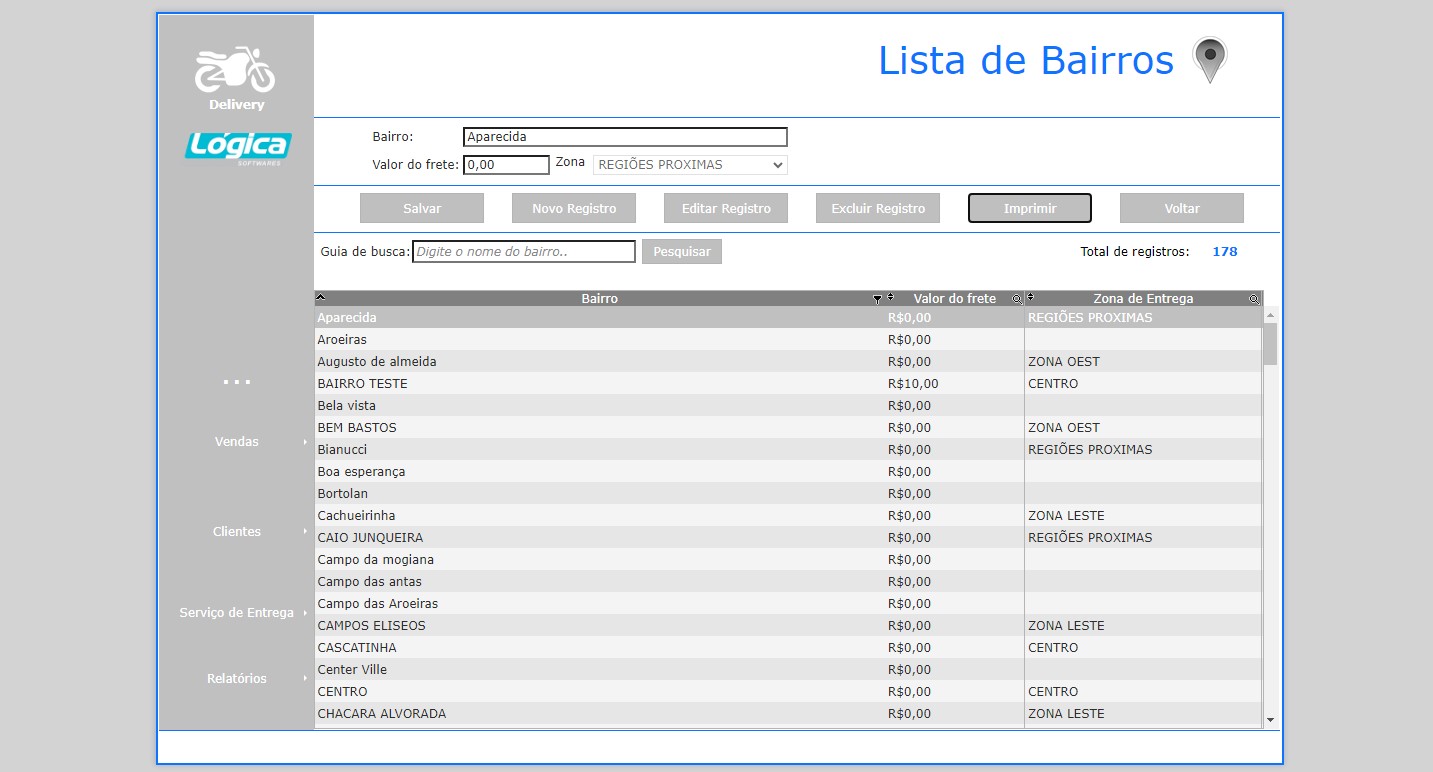Click the Lógica Softwares logo
The image size is (1433, 772).
coord(237,146)
